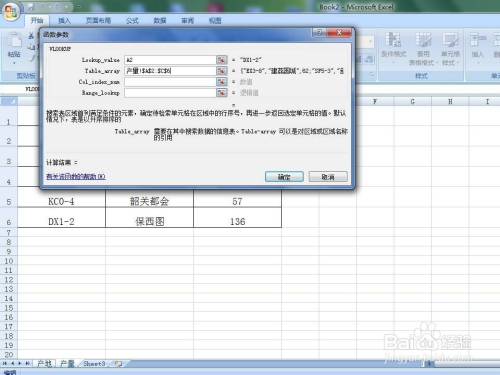Click the Format Painter brush icon
Image resolution: width=500 pixels, height=375 pixels.
[x=31, y=58]
